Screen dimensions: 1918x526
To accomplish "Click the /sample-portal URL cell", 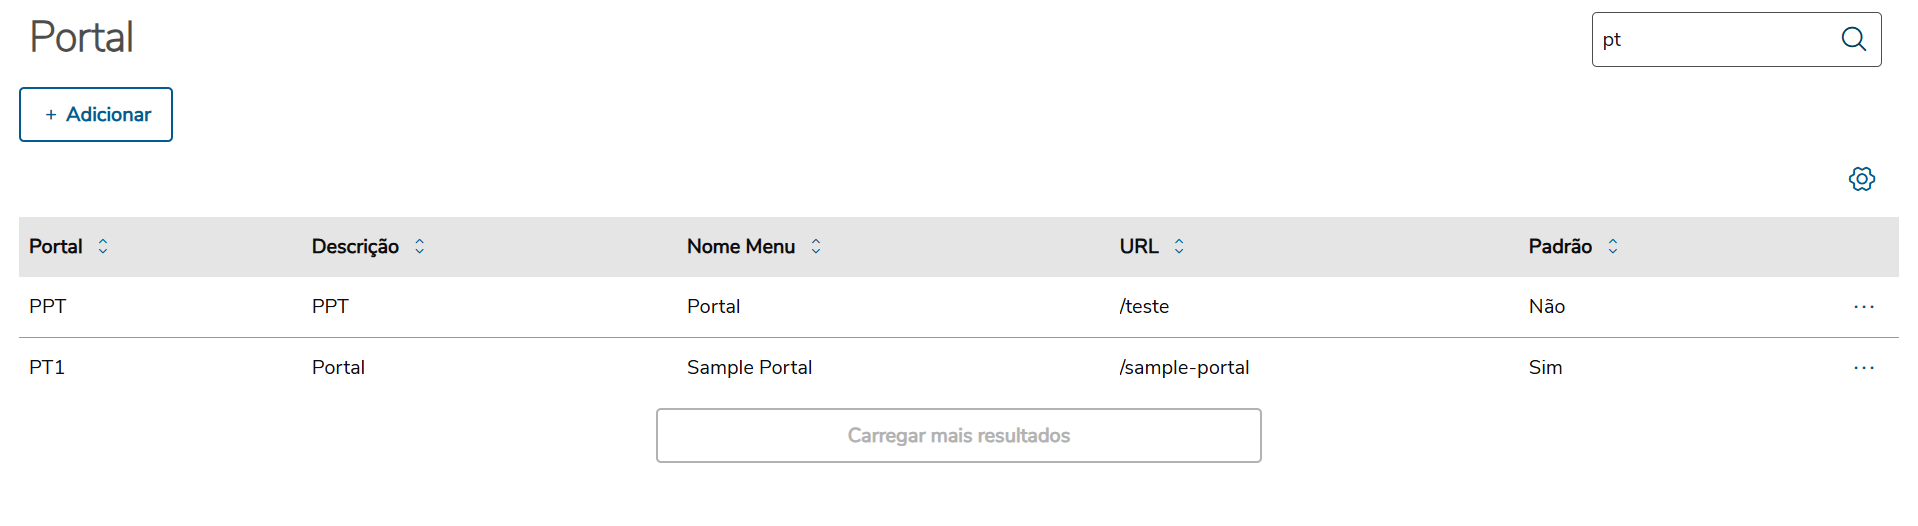I will [1184, 368].
